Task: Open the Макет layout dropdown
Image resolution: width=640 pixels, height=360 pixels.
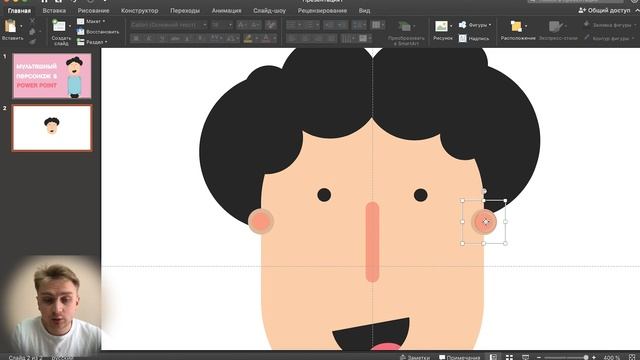Action: [91, 21]
